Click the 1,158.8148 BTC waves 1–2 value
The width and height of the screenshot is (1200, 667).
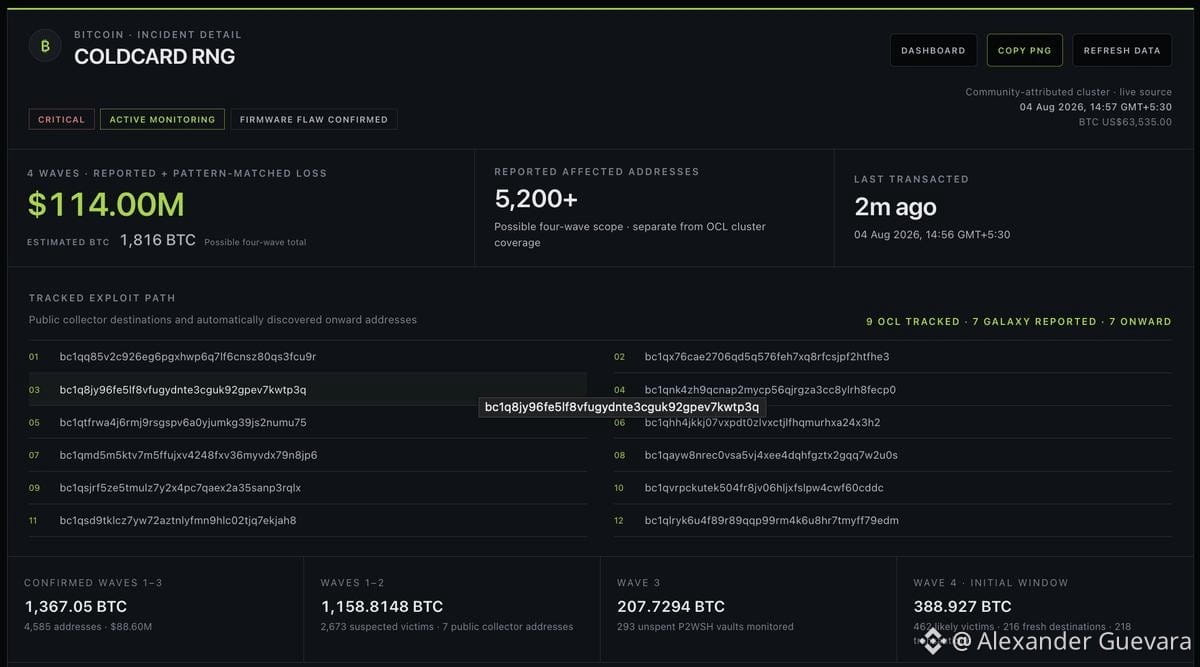click(x=382, y=606)
